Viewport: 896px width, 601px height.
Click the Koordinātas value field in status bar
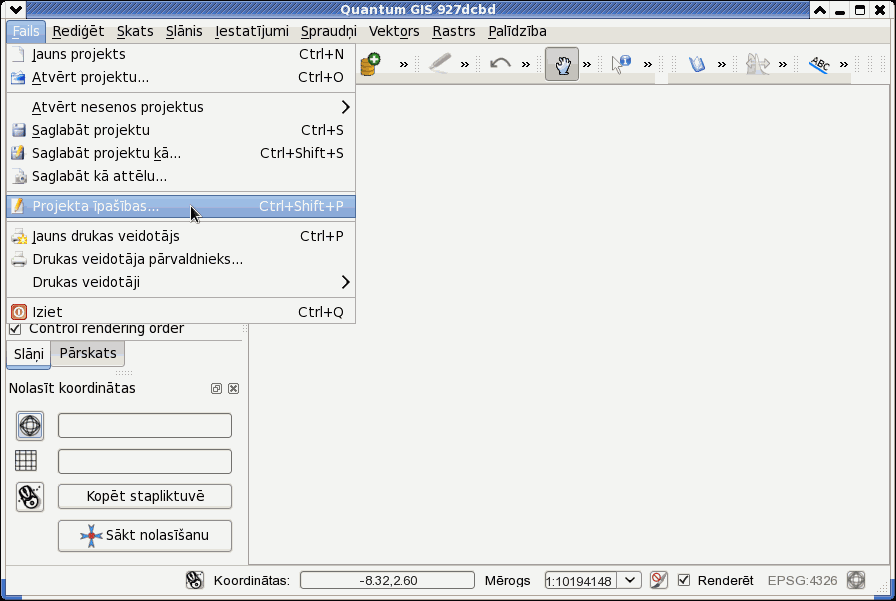click(387, 580)
